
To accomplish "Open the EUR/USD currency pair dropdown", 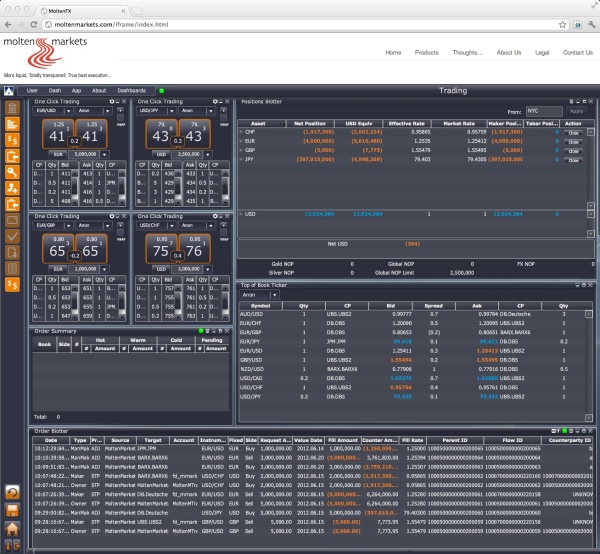I will coord(53,112).
